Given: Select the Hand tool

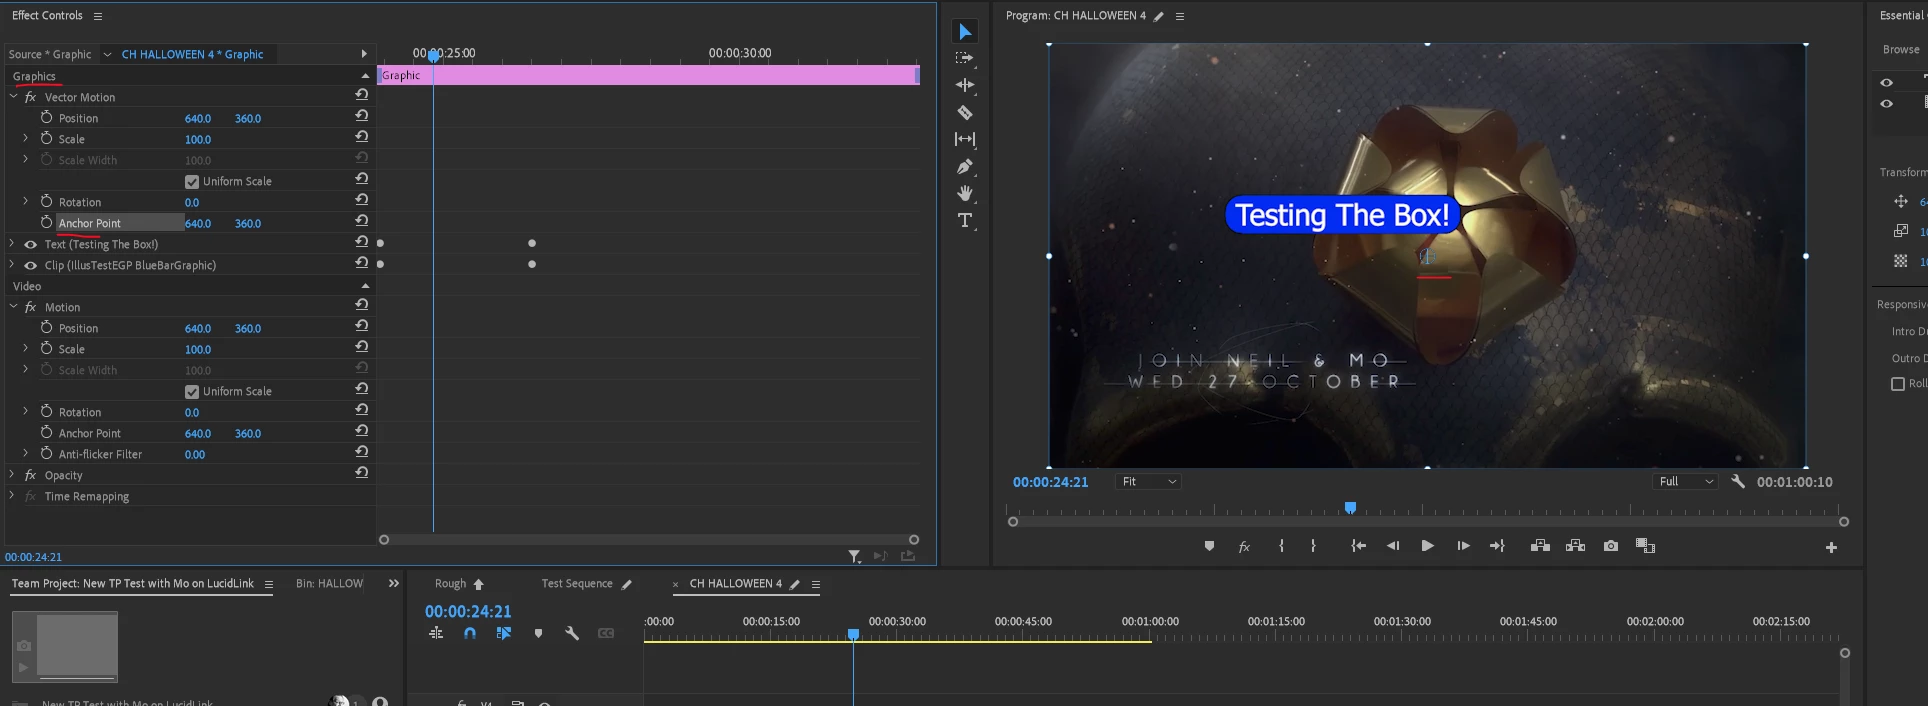Looking at the screenshot, I should click(x=965, y=193).
